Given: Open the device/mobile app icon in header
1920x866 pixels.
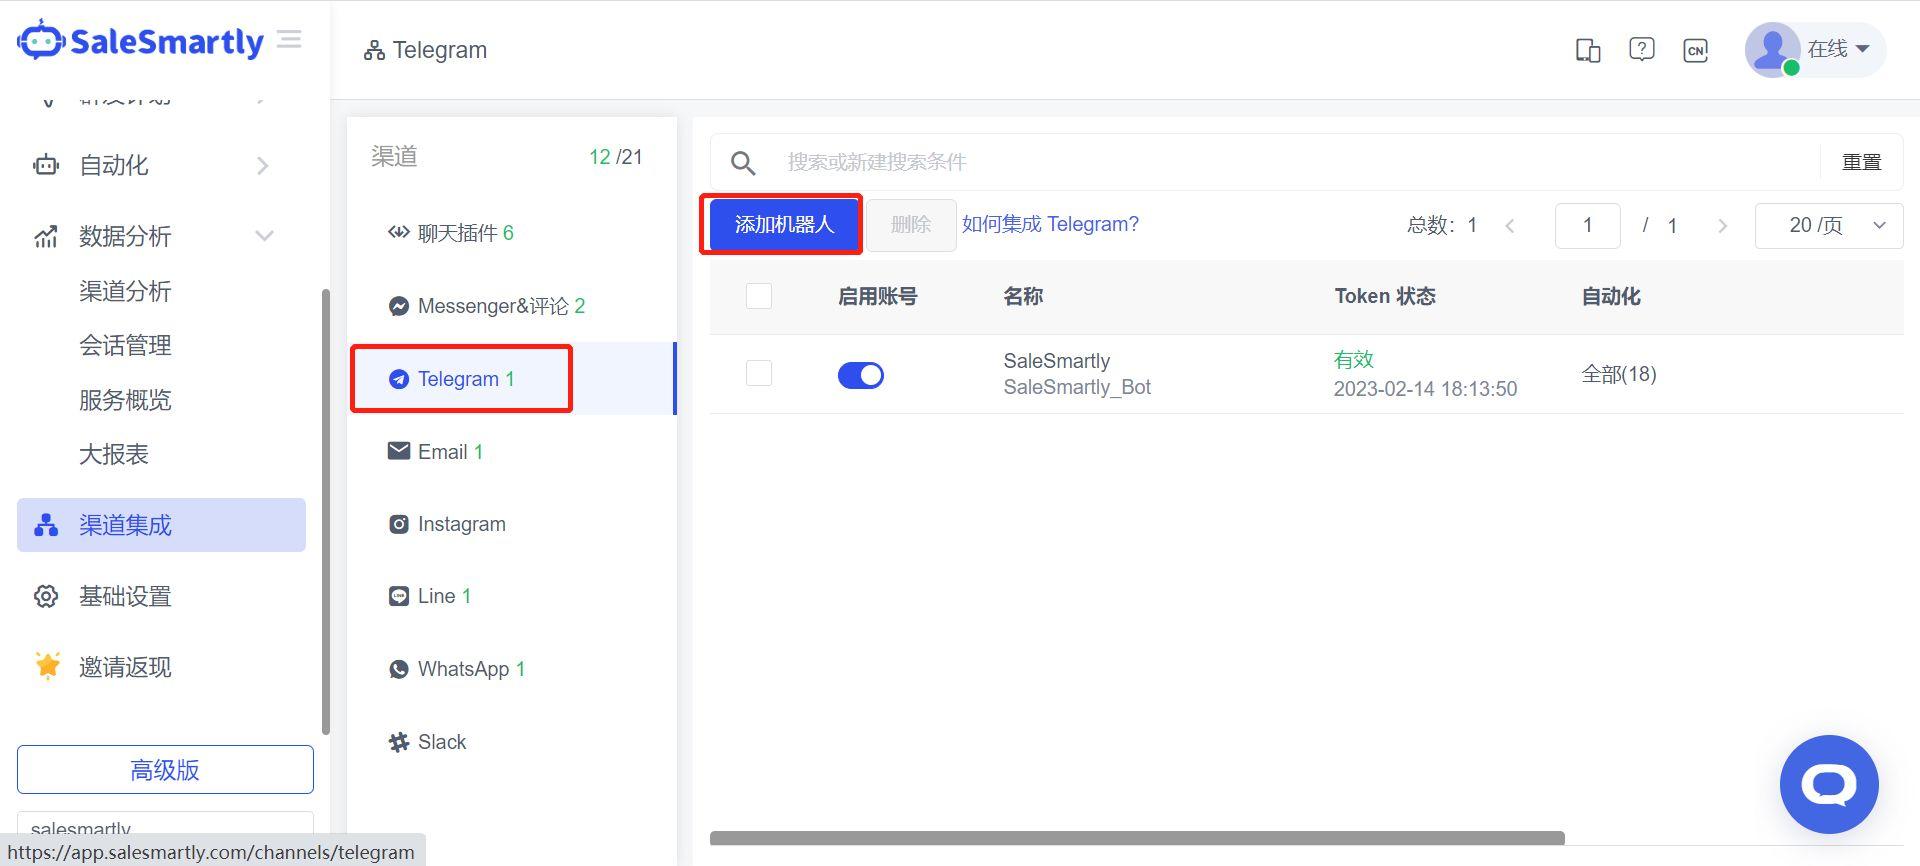Looking at the screenshot, I should click(x=1588, y=50).
